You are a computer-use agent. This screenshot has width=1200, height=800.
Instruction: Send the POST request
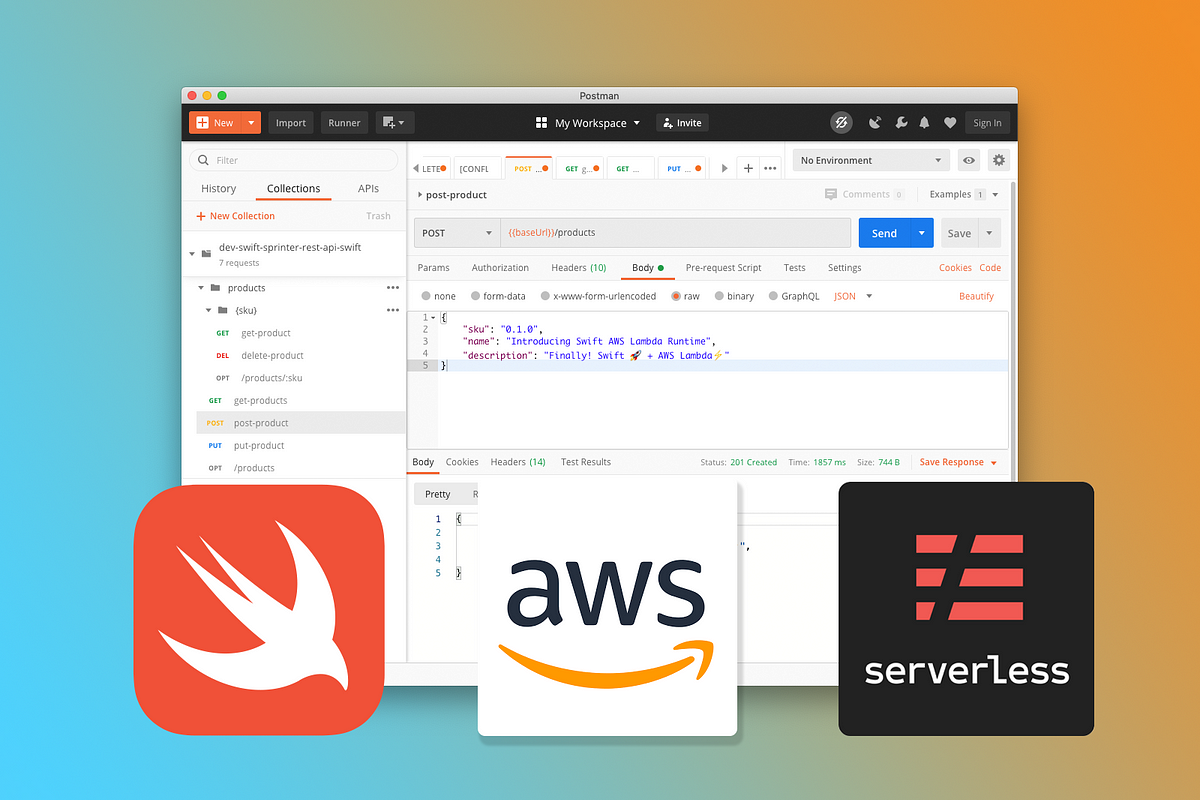click(884, 233)
